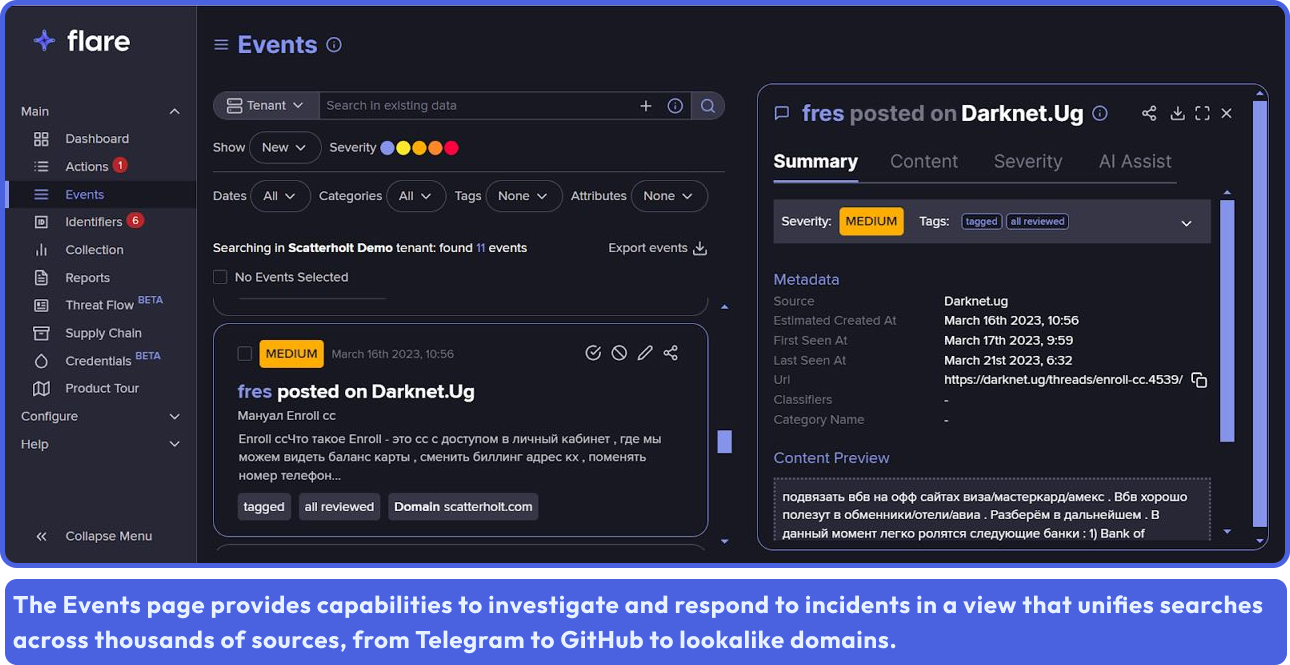The image size is (1290, 665).
Task: Check the No Events Selected checkbox
Action: pos(220,277)
